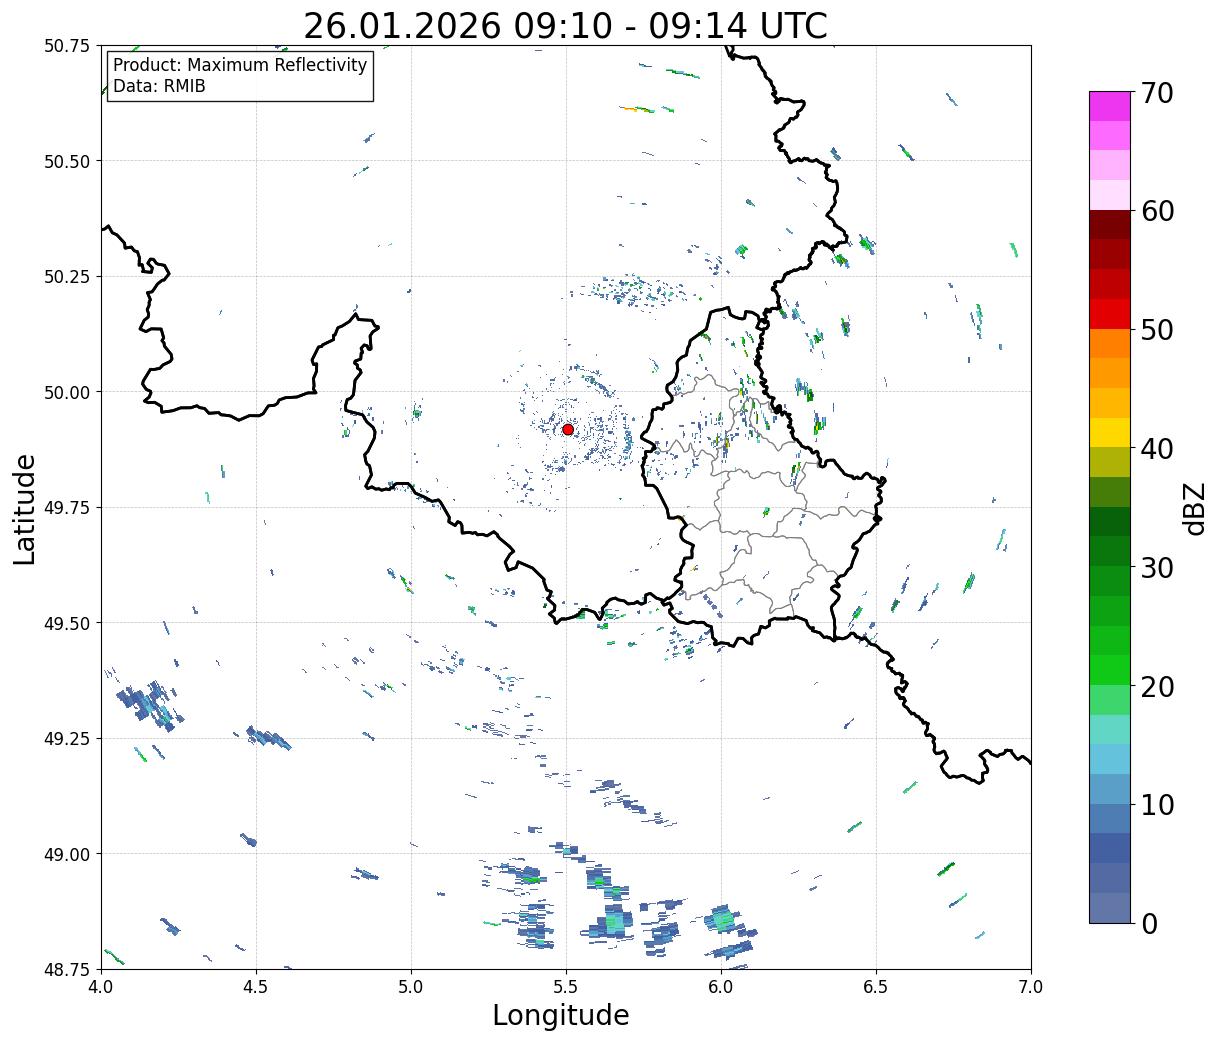1219x1040 pixels.
Task: Click colorbar tick label 70
Action: pyautogui.click(x=1156, y=93)
